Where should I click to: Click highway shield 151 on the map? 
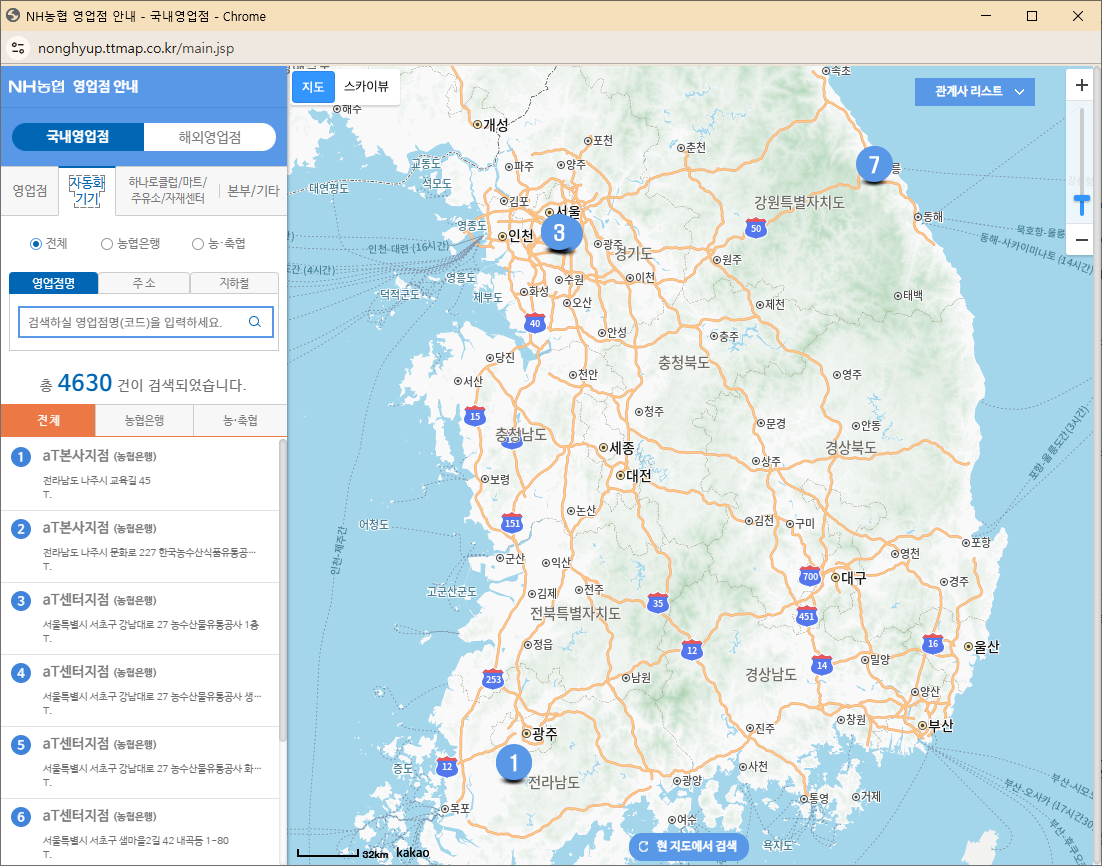click(512, 523)
